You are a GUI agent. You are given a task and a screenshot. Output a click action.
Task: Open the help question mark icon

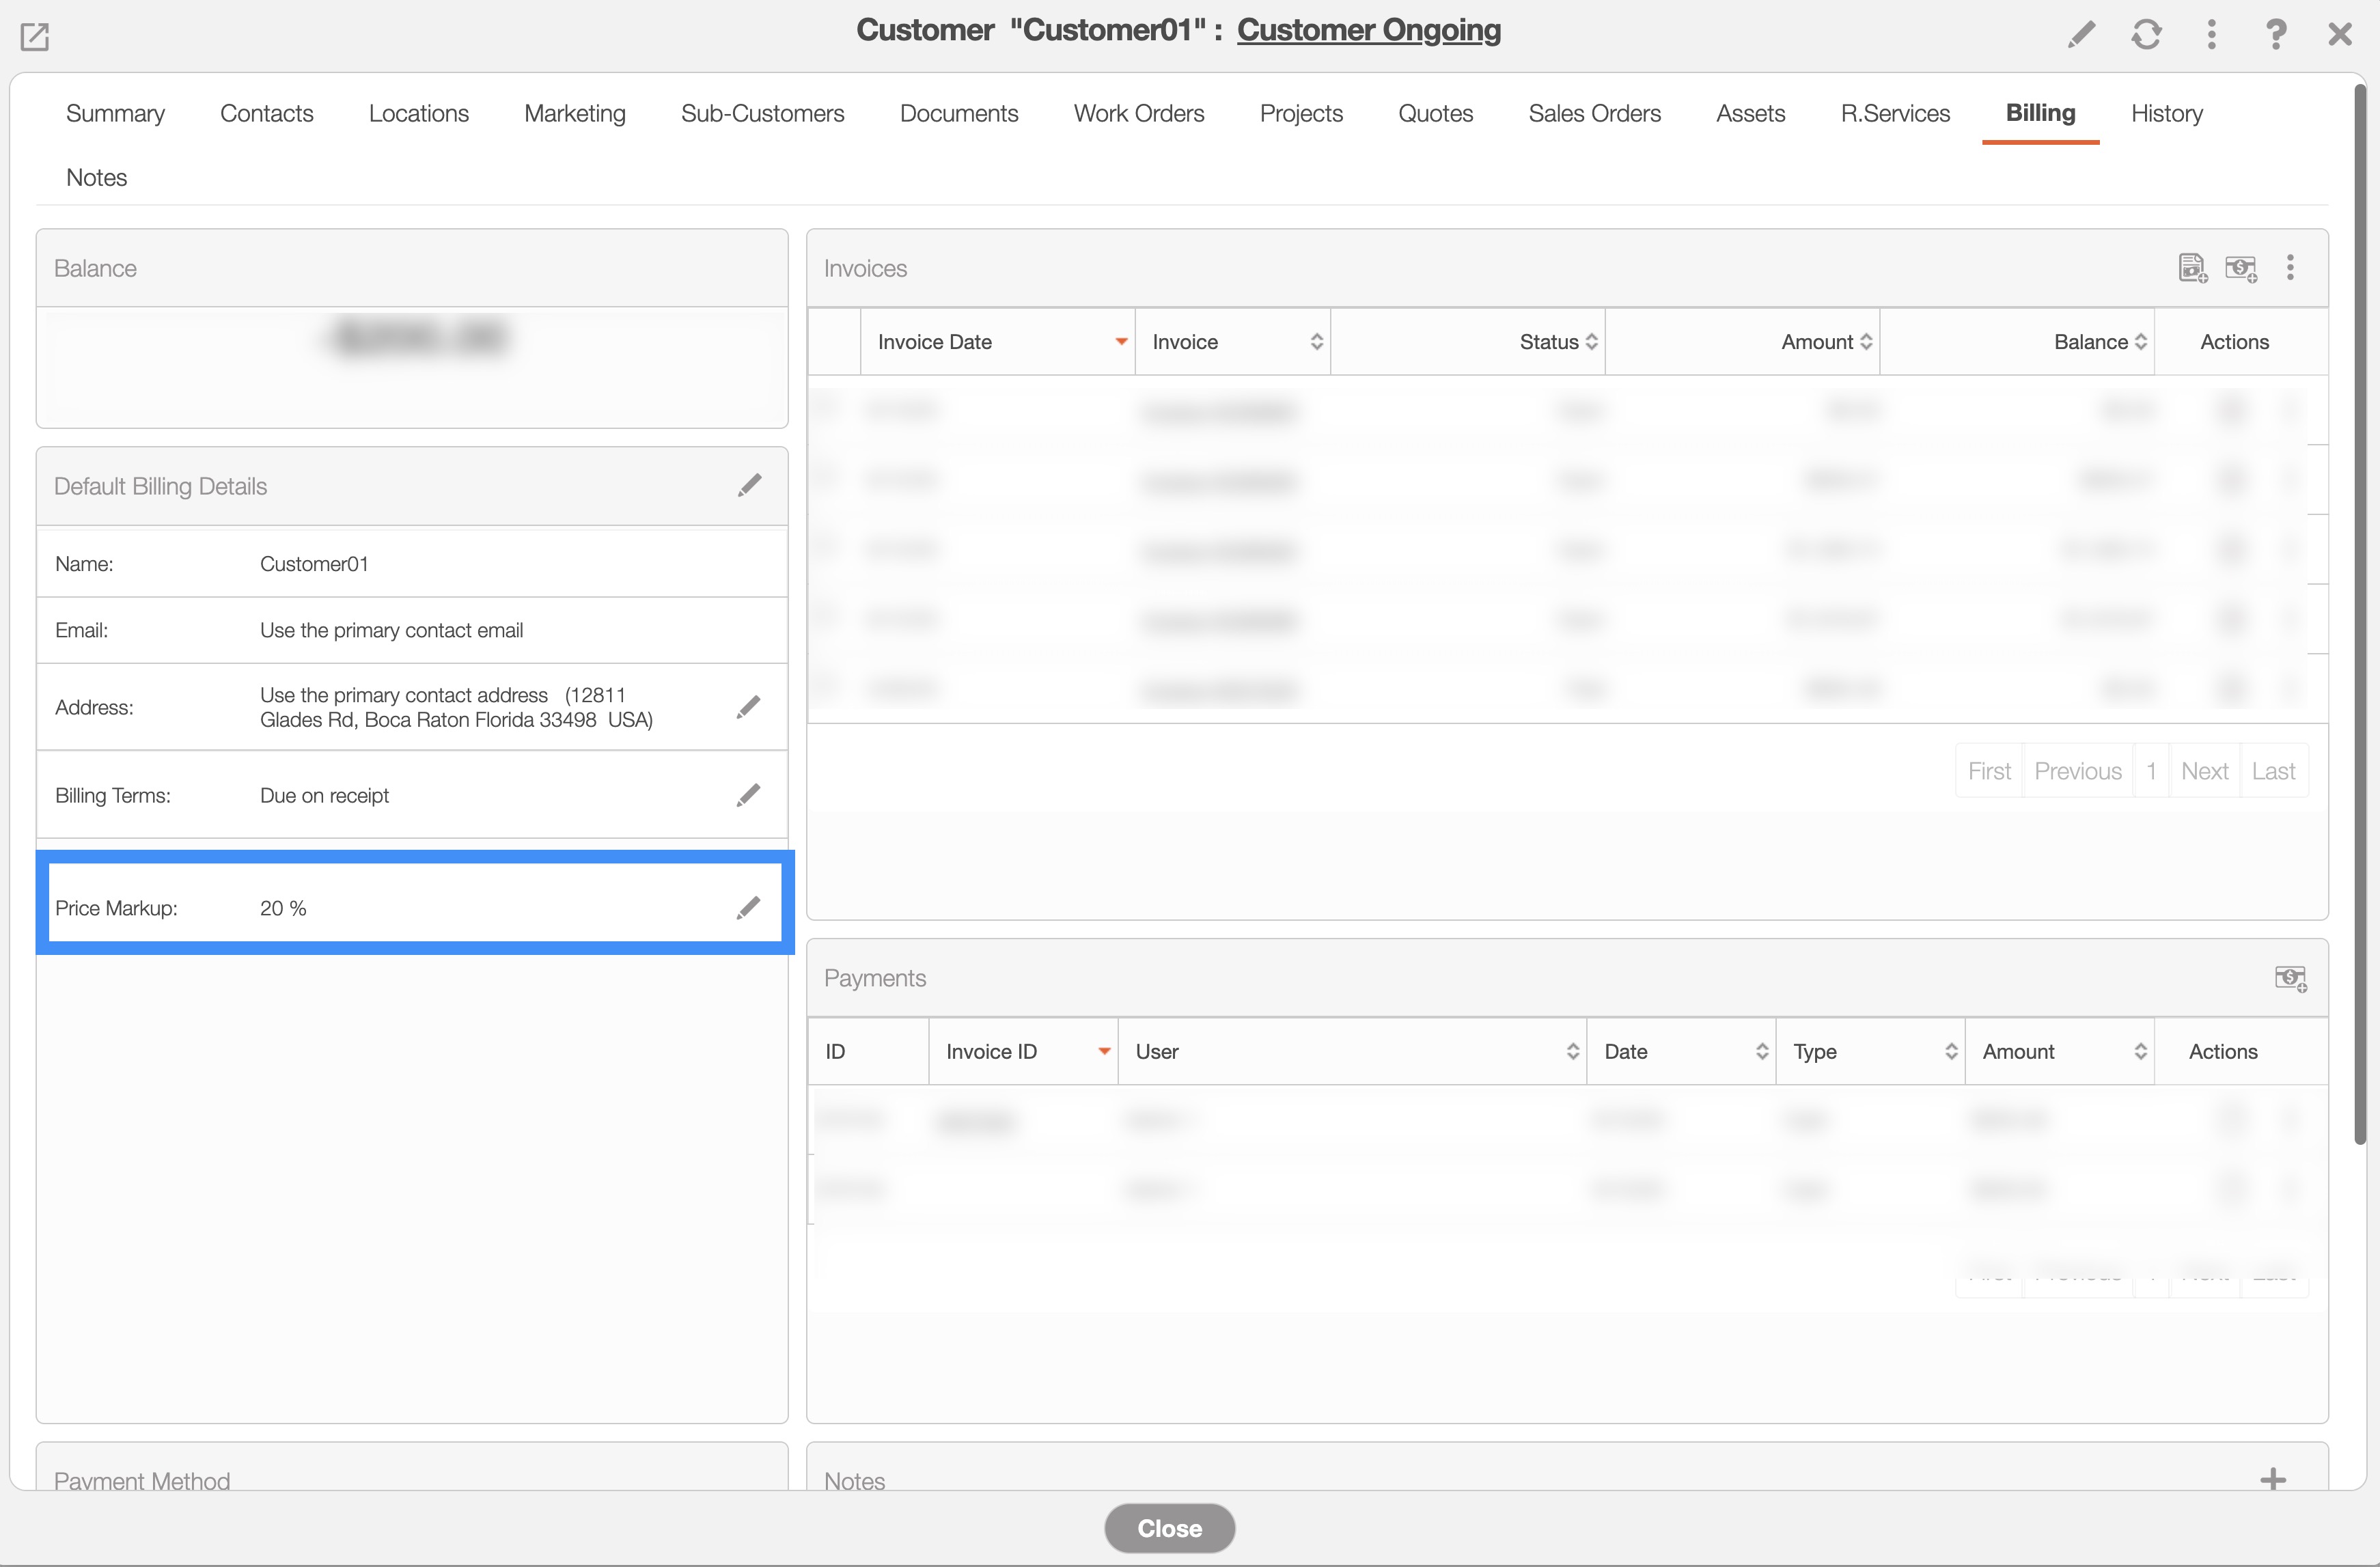[x=2276, y=35]
